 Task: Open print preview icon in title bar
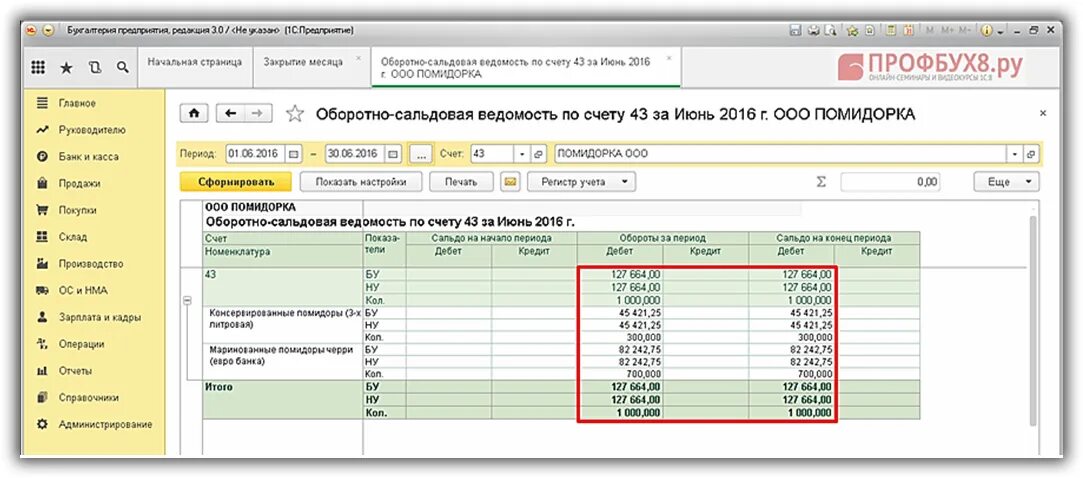click(831, 30)
